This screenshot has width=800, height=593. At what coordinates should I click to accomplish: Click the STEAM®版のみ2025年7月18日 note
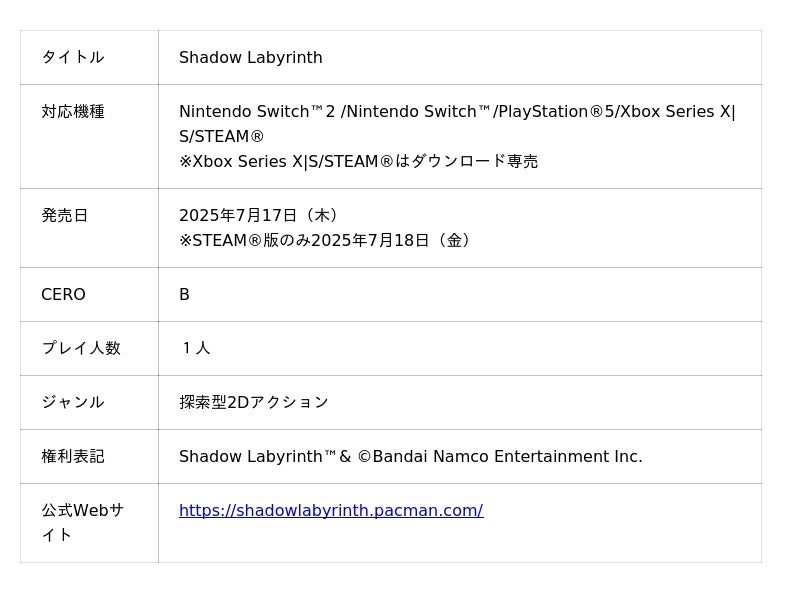[325, 241]
